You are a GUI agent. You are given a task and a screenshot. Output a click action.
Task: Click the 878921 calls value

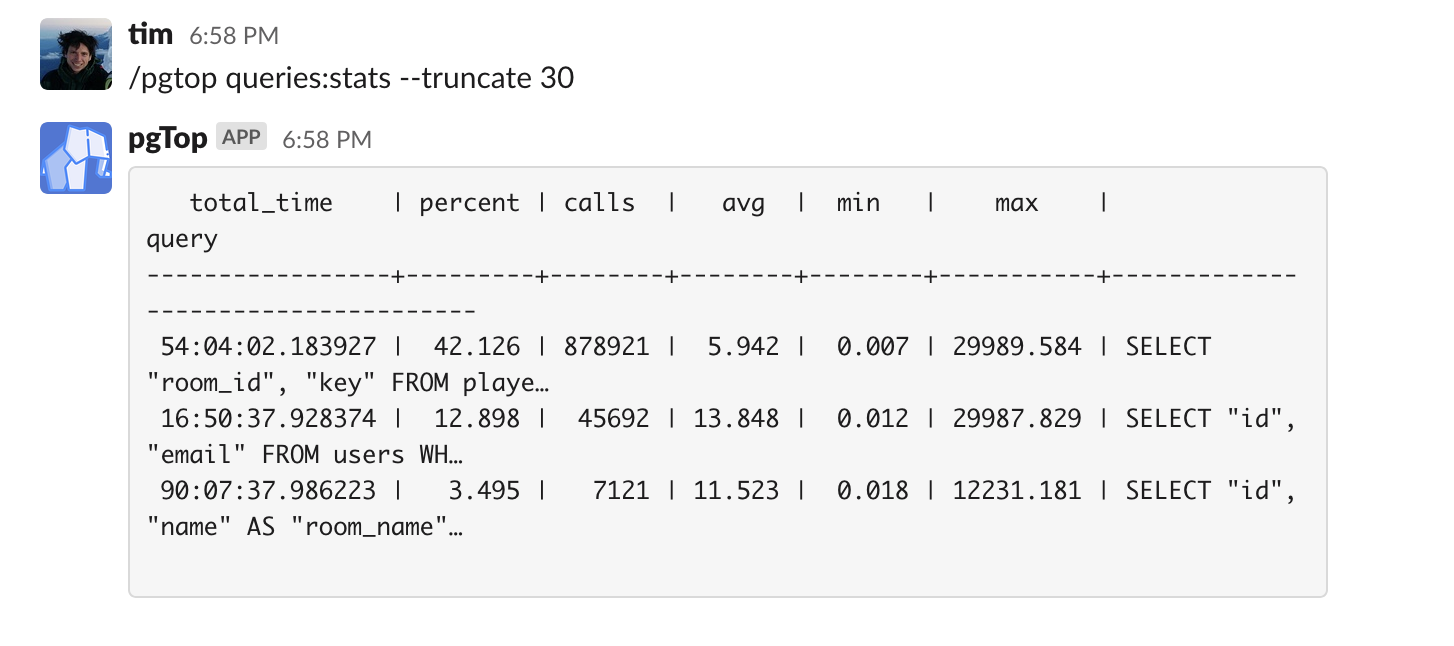(x=606, y=347)
